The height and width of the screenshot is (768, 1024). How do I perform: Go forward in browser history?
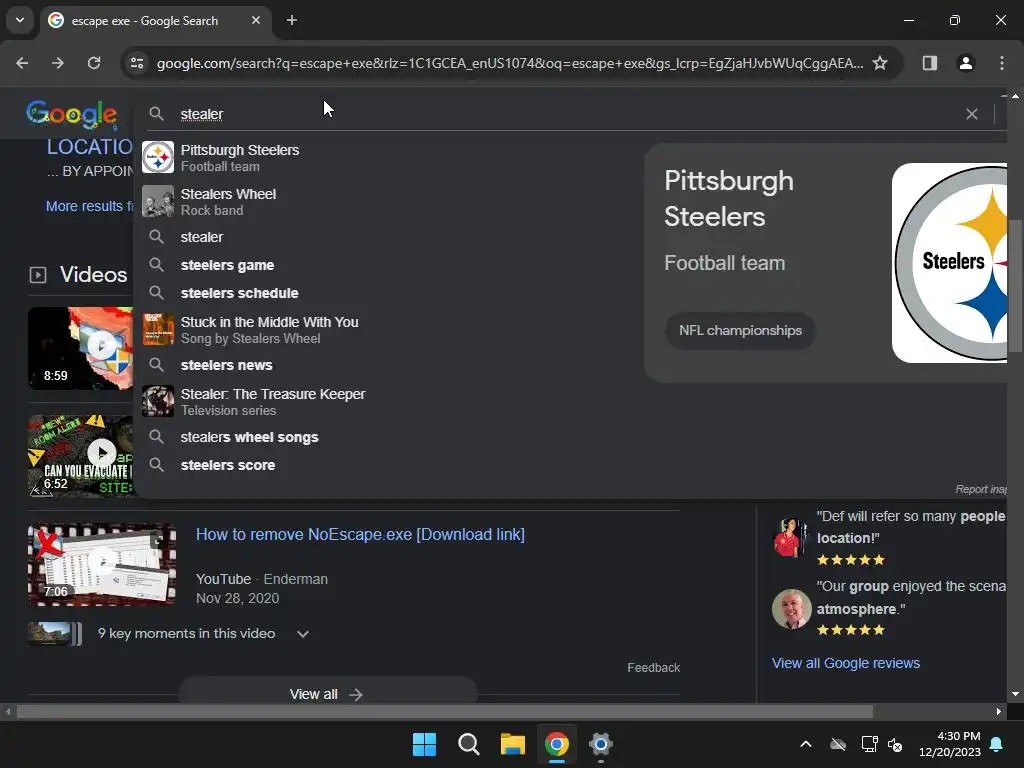[58, 63]
